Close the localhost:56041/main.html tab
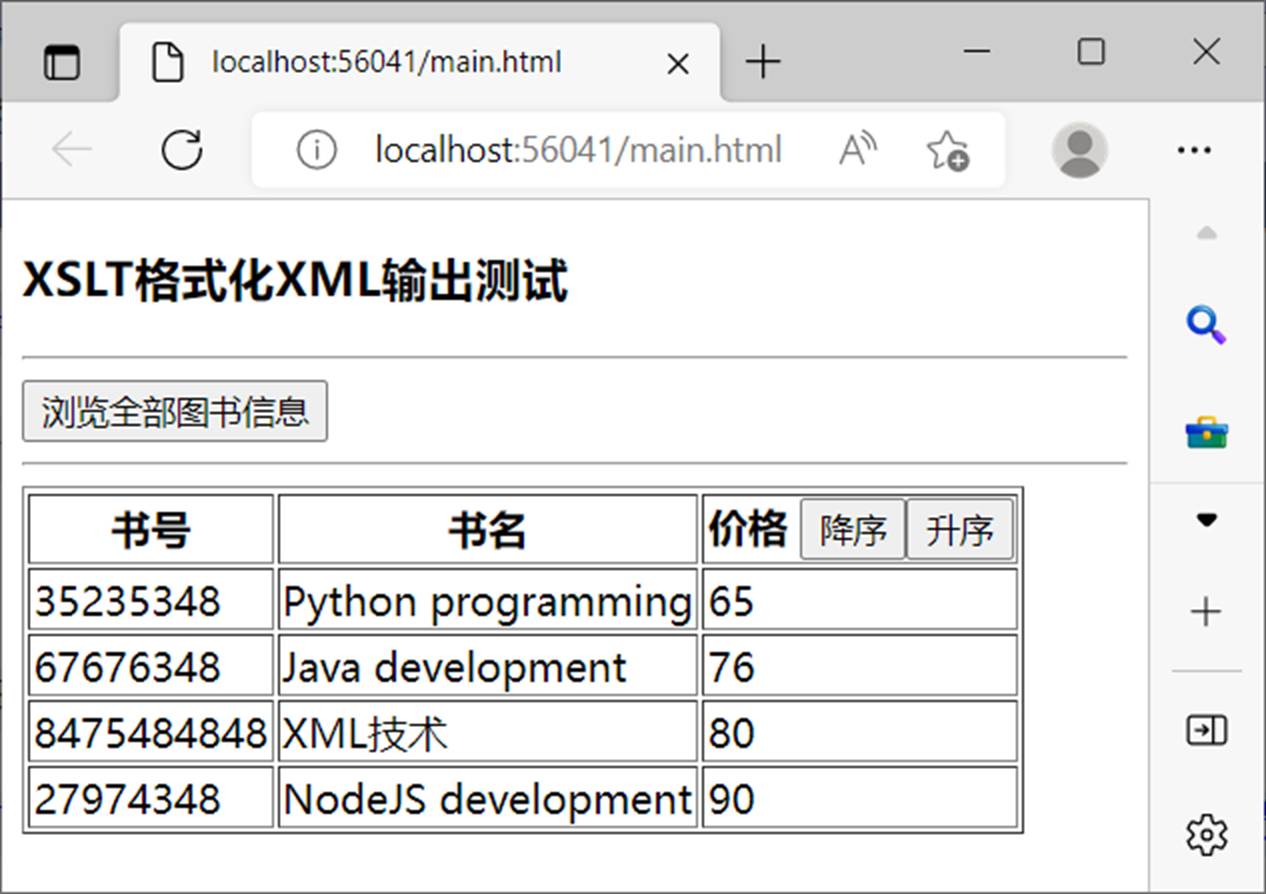This screenshot has width=1266, height=894. (x=677, y=64)
